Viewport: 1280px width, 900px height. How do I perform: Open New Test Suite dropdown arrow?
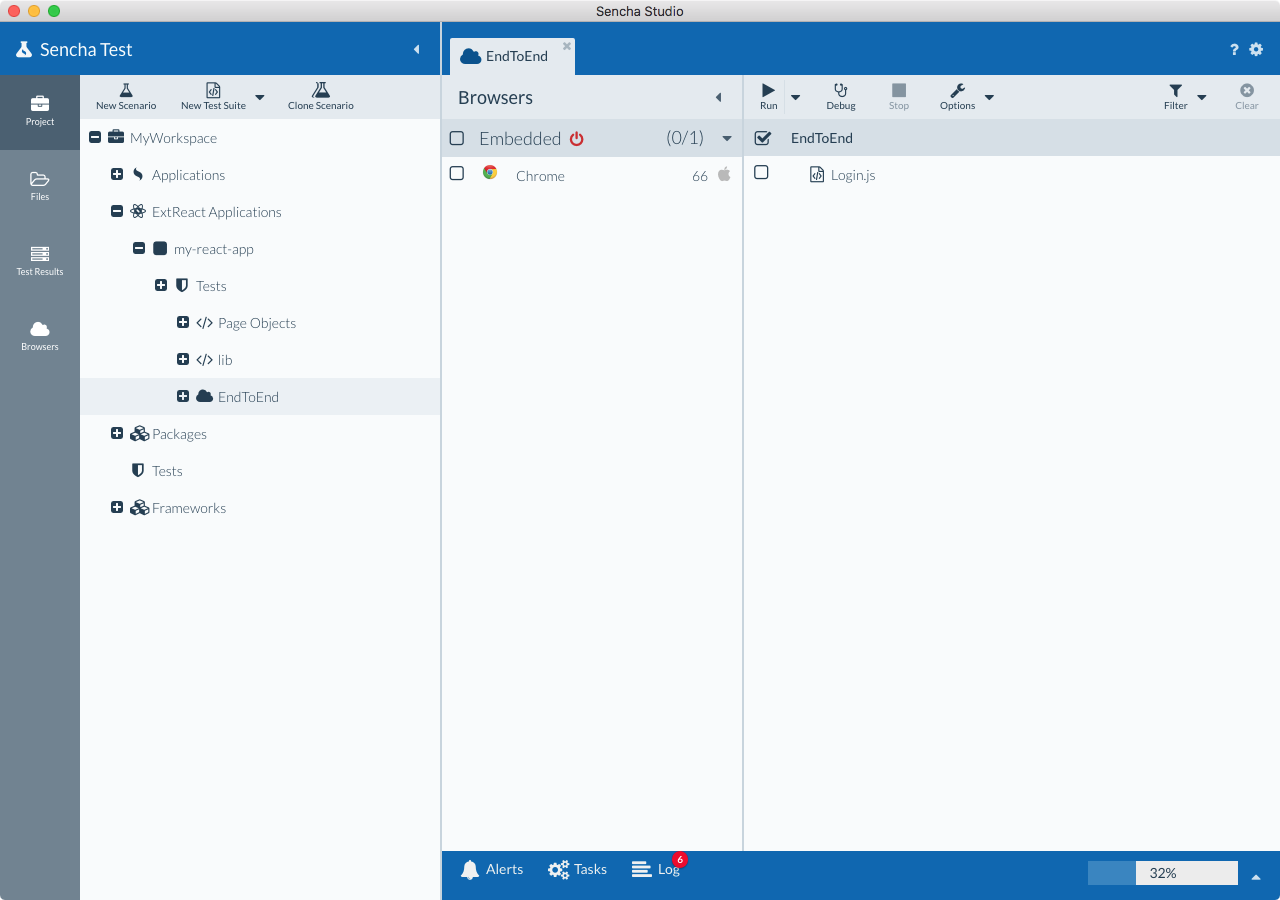(260, 97)
